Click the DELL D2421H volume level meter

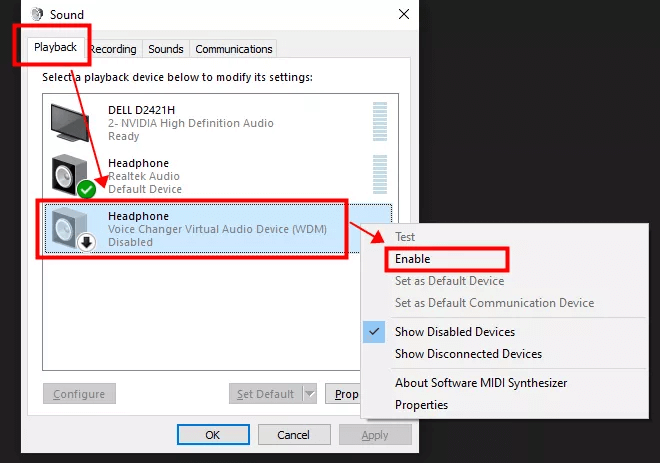[x=379, y=121]
